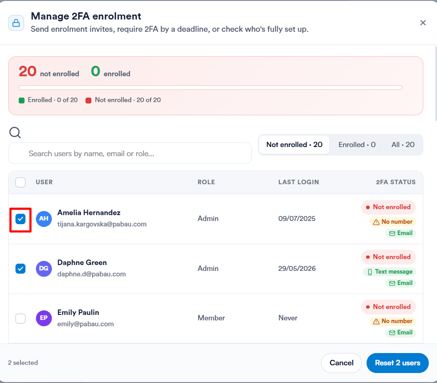Viewport: 437px width, 383px height.
Task: Click the name Emily Paulin
Action: tap(78, 312)
